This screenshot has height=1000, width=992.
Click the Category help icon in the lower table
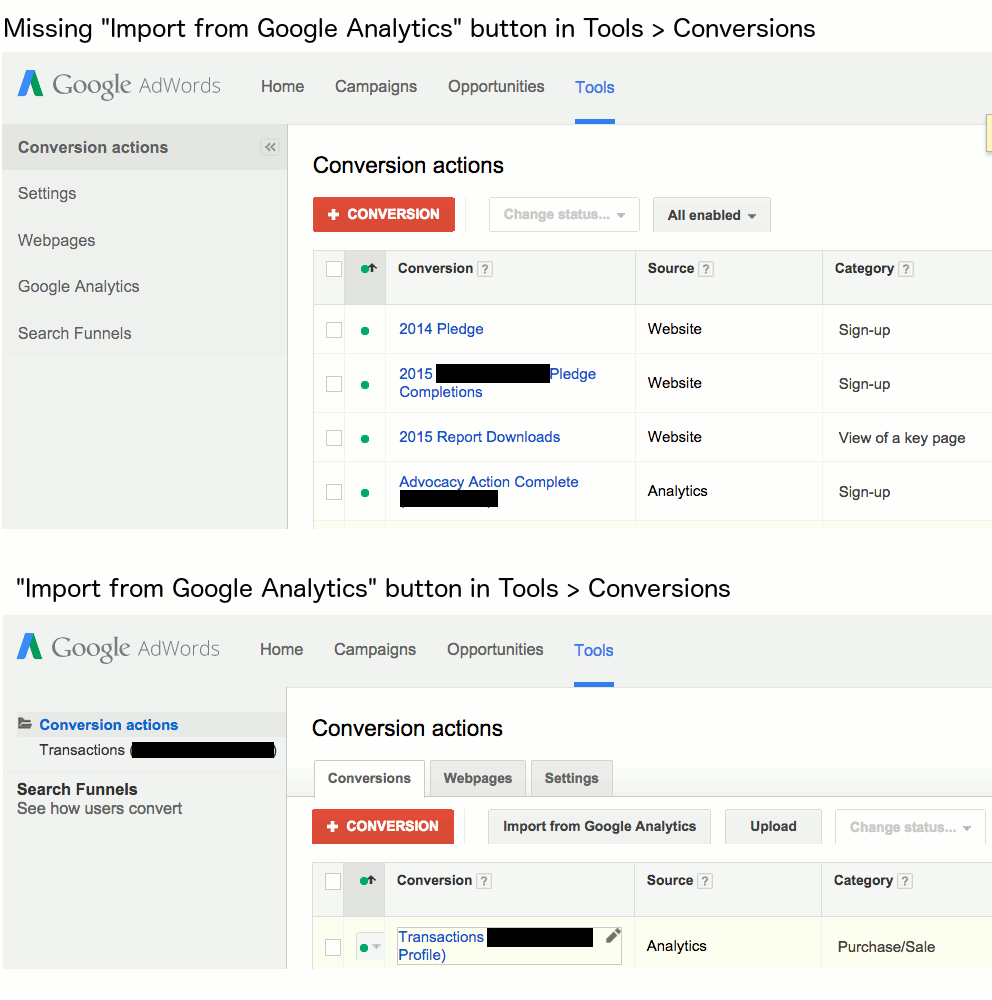pyautogui.click(x=905, y=881)
